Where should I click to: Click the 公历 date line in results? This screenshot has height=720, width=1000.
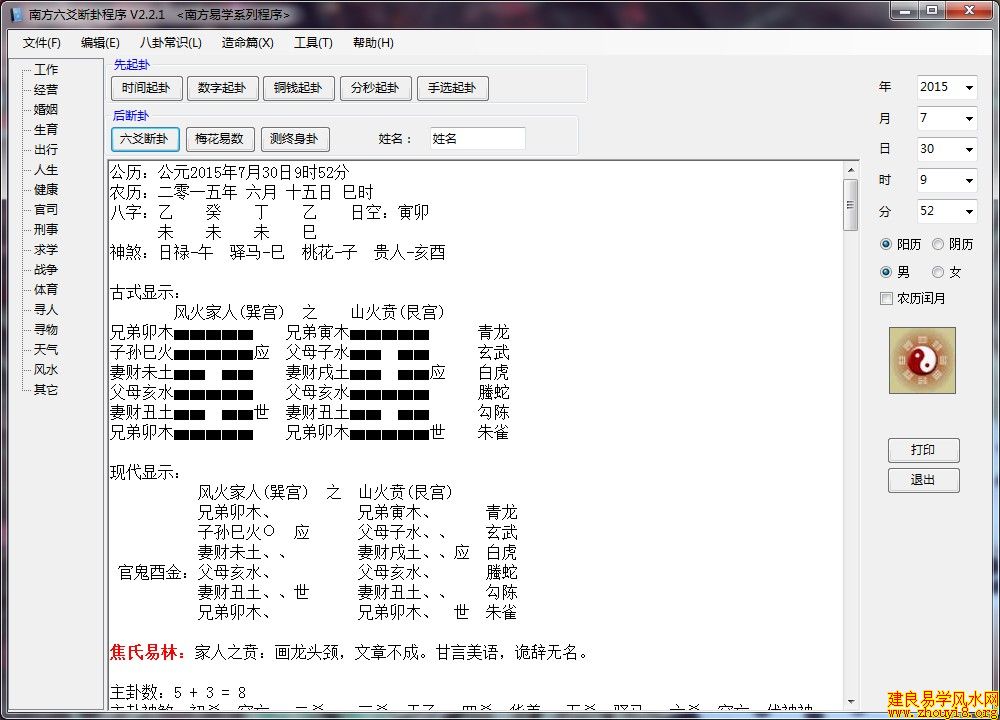(x=230, y=172)
